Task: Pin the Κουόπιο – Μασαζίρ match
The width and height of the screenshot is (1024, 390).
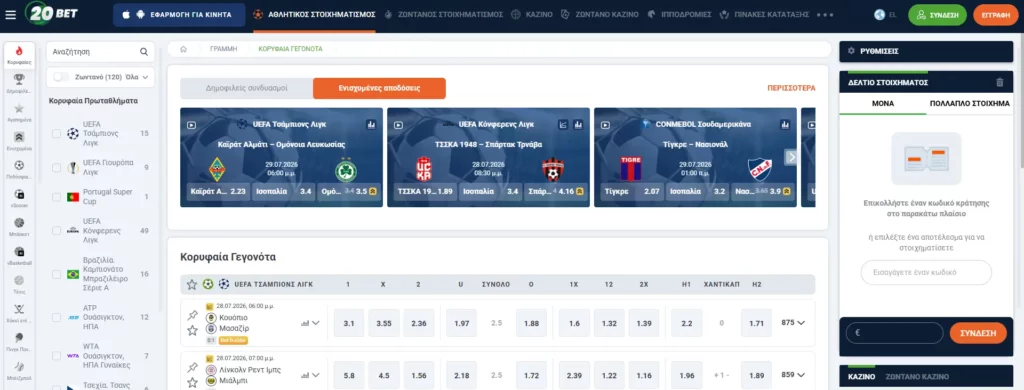Action: tap(192, 315)
